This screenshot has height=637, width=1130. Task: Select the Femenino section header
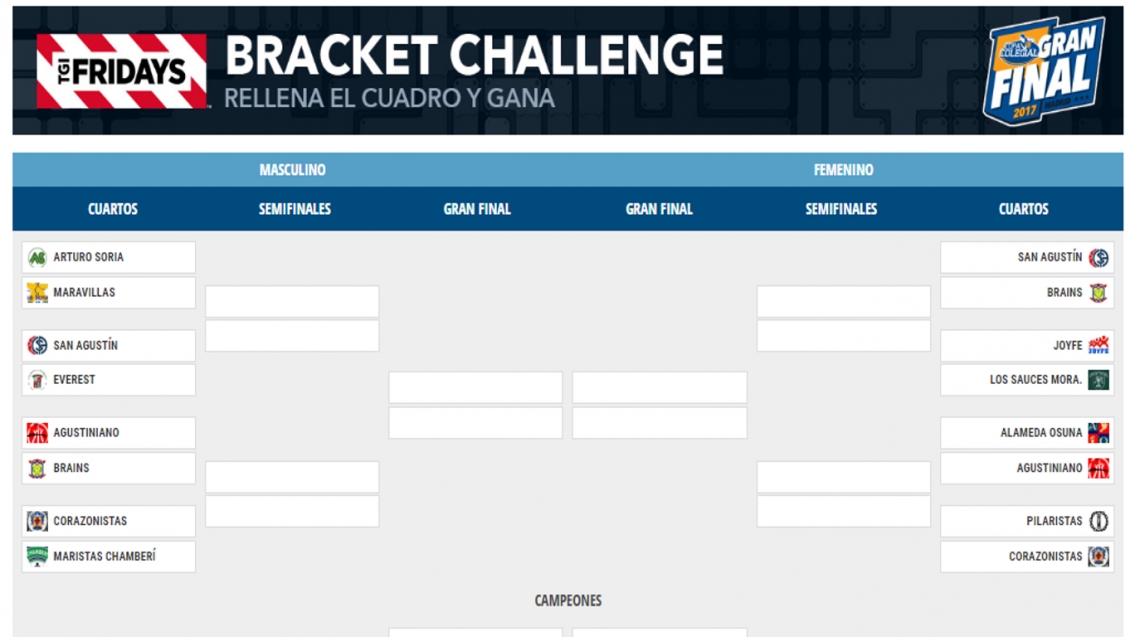(x=843, y=170)
